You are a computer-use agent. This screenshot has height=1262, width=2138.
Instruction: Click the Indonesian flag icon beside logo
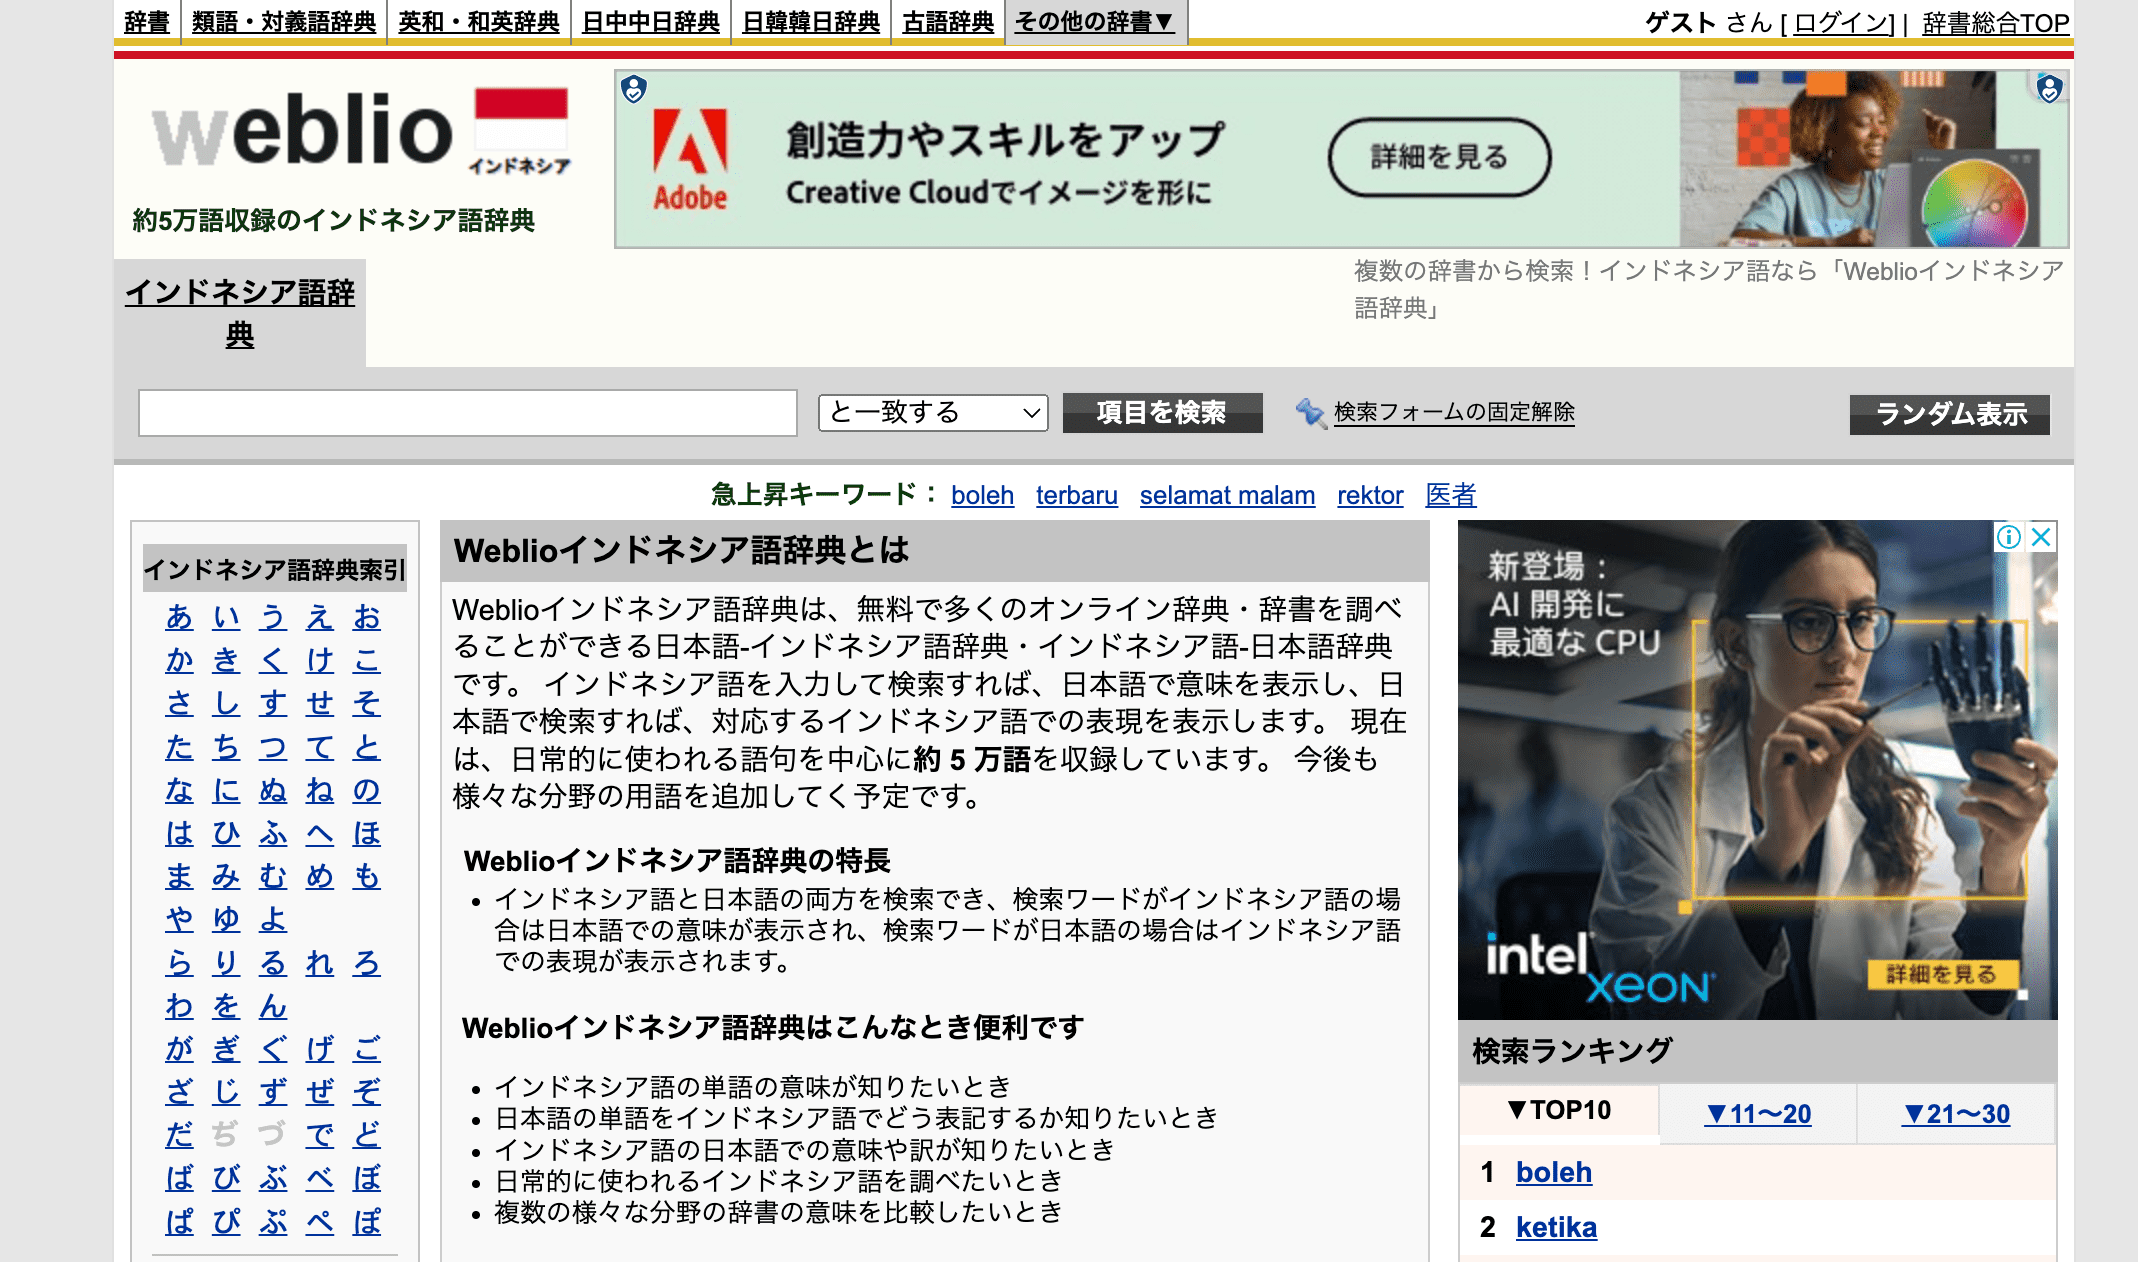point(521,120)
